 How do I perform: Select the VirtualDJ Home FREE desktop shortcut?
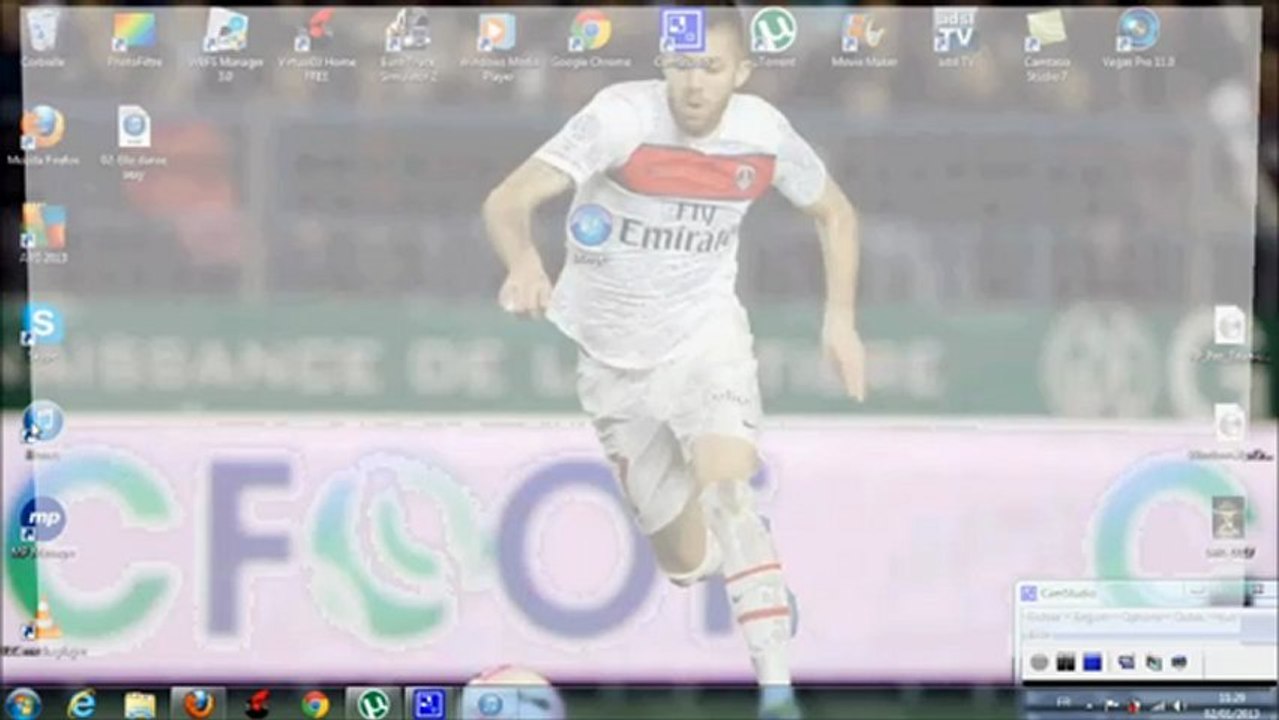click(316, 44)
